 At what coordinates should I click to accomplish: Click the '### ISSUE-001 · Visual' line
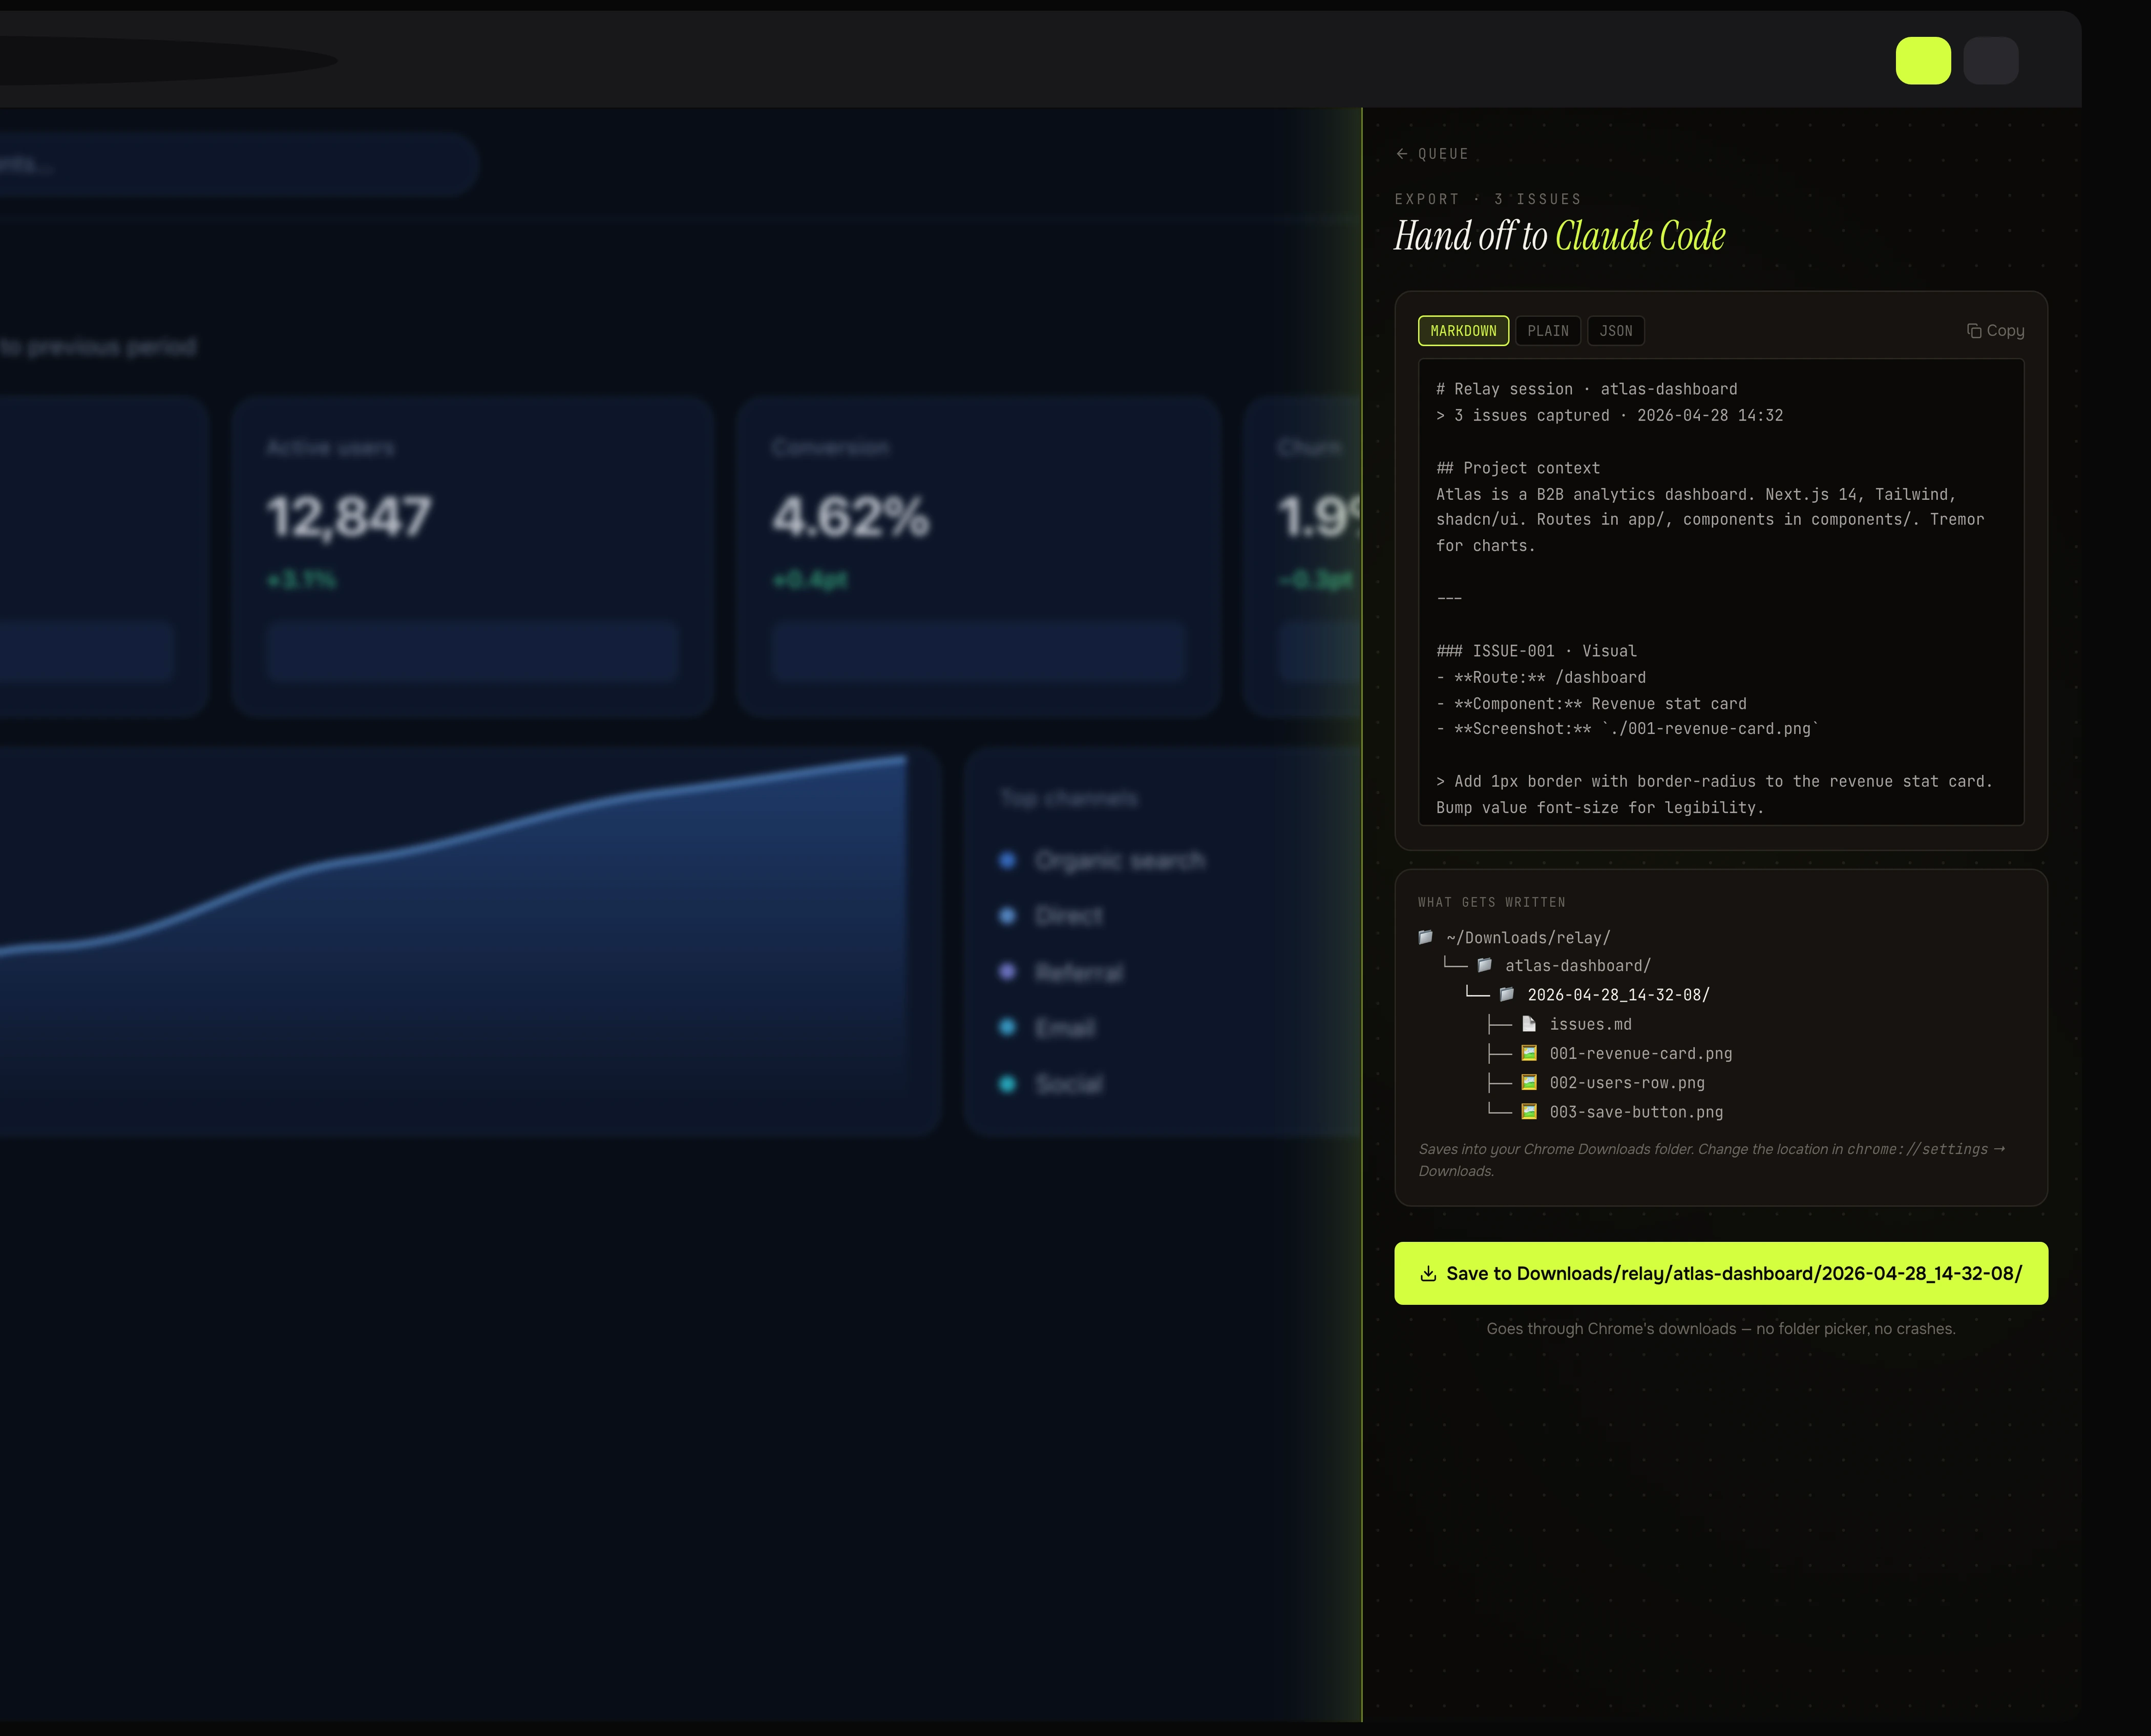(x=1537, y=651)
